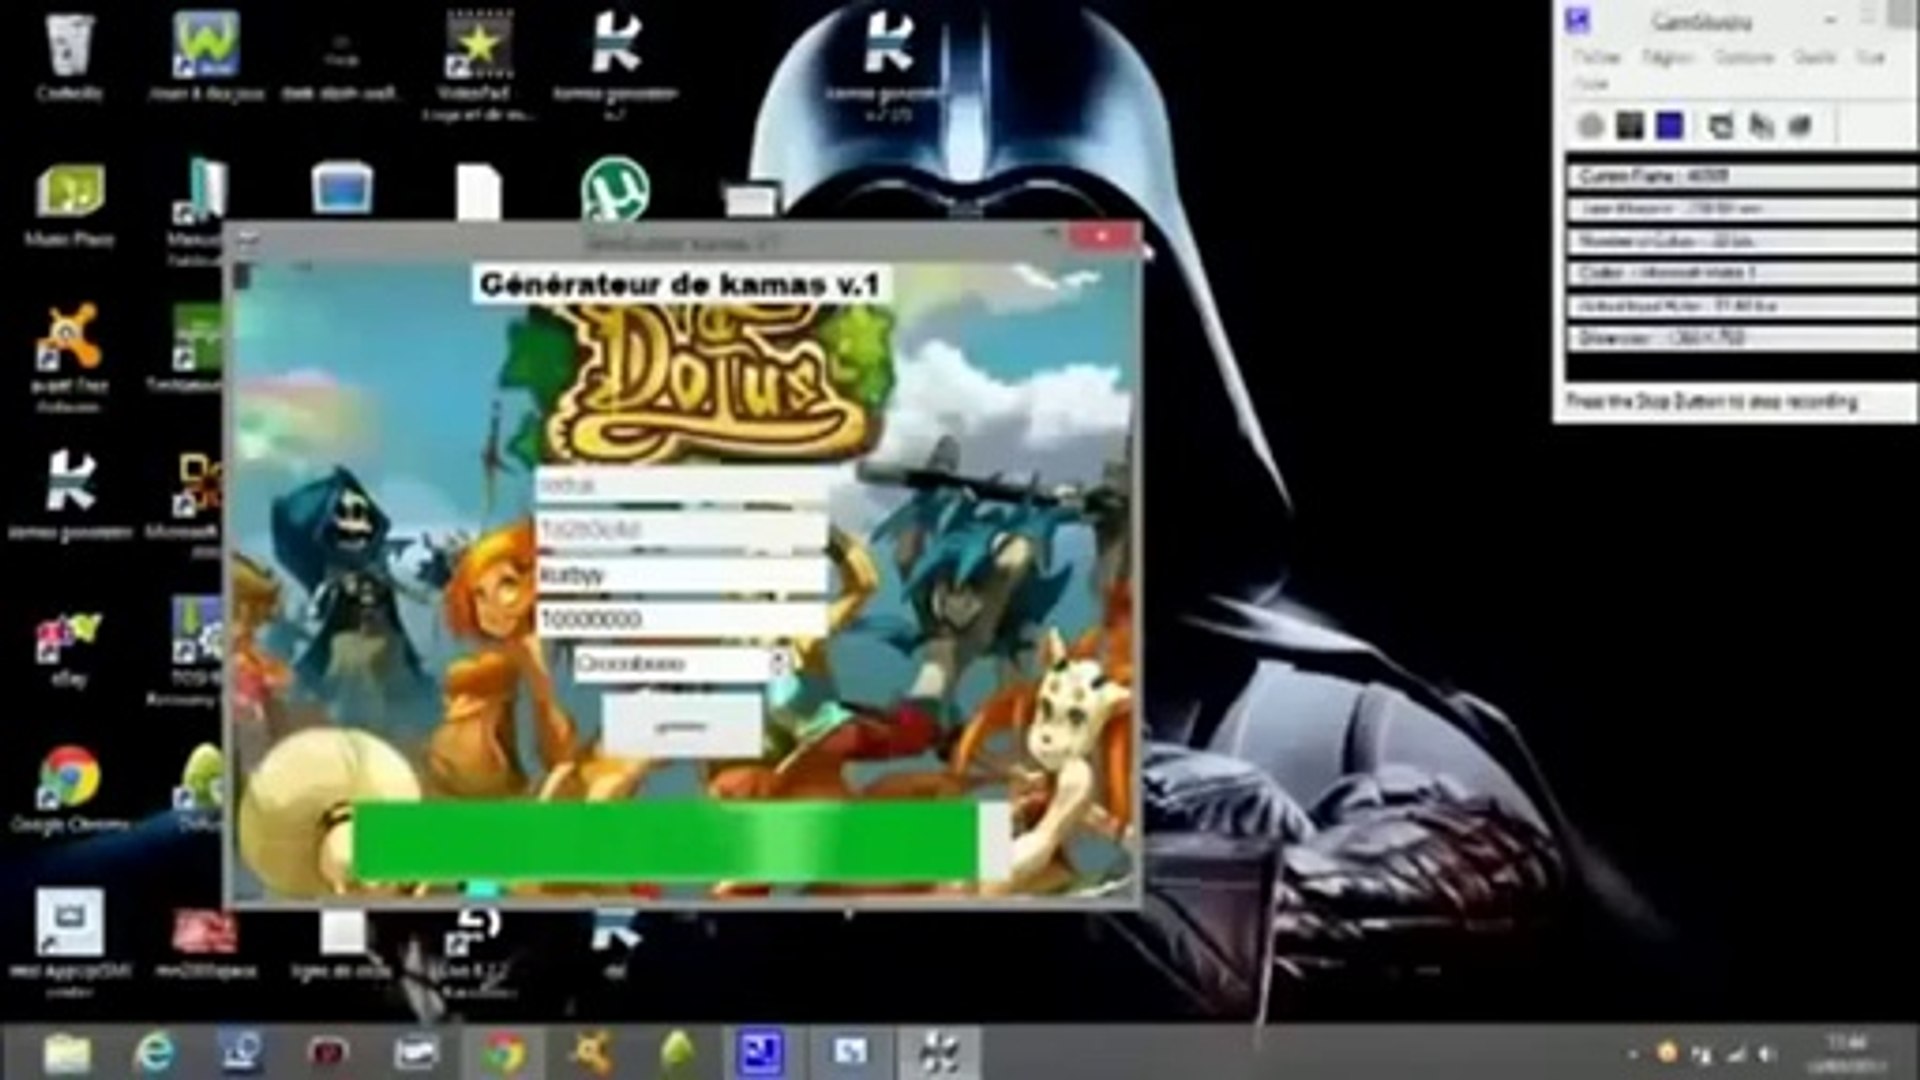
Task: Select the µTorrent desktop icon
Action: click(x=614, y=188)
